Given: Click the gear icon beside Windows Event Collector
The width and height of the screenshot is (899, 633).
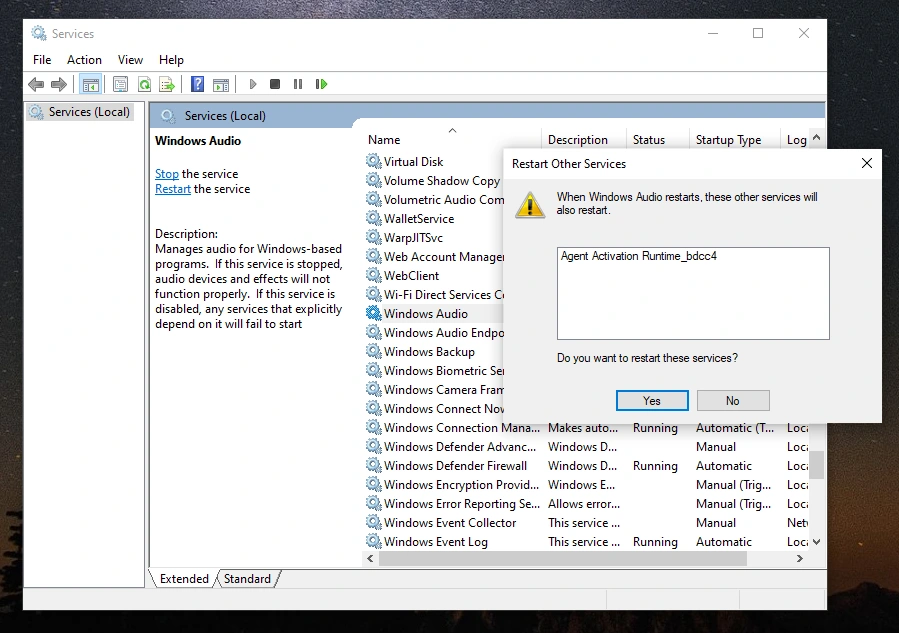Looking at the screenshot, I should tap(374, 522).
